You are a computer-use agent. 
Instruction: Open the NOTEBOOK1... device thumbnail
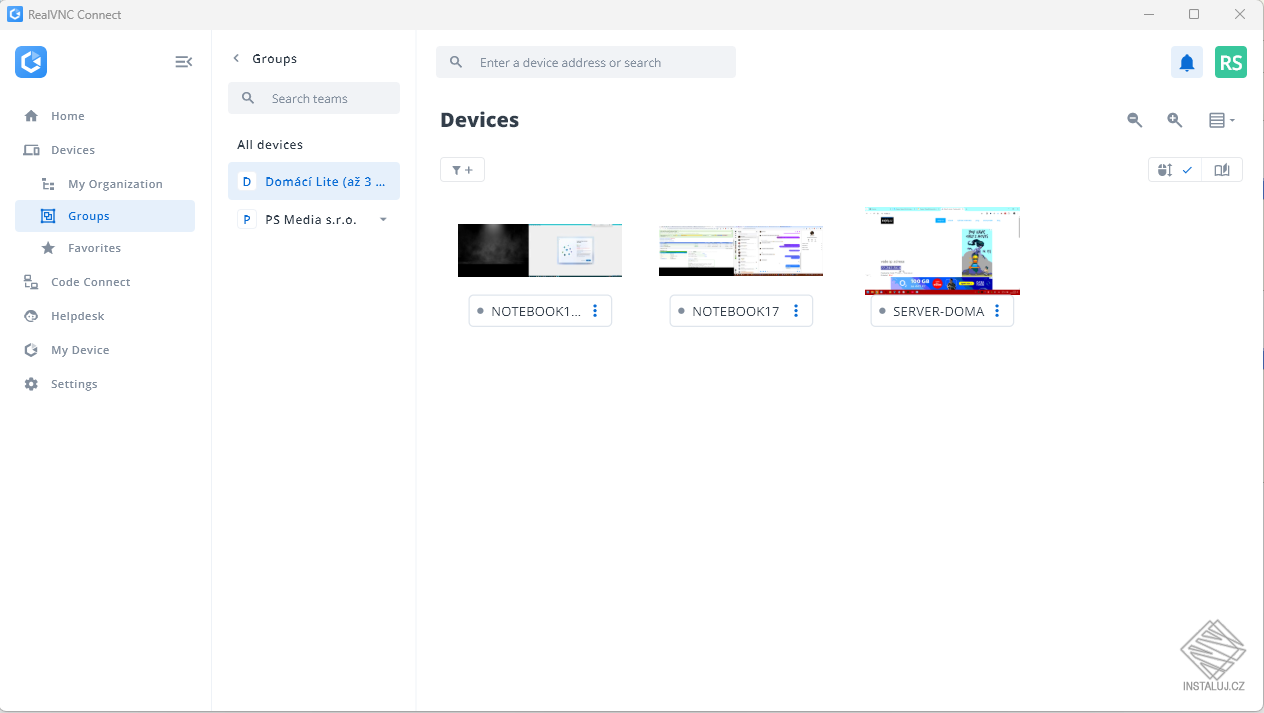(540, 250)
